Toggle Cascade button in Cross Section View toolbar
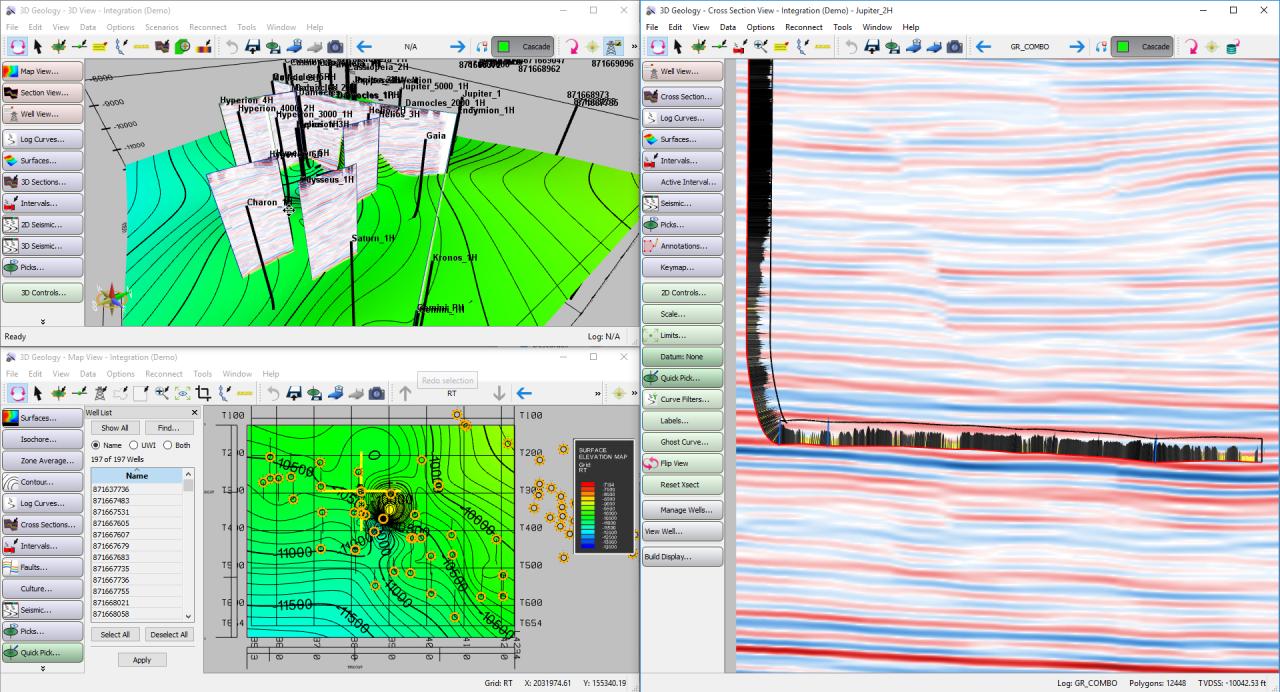The height and width of the screenshot is (692, 1280). tap(1142, 47)
